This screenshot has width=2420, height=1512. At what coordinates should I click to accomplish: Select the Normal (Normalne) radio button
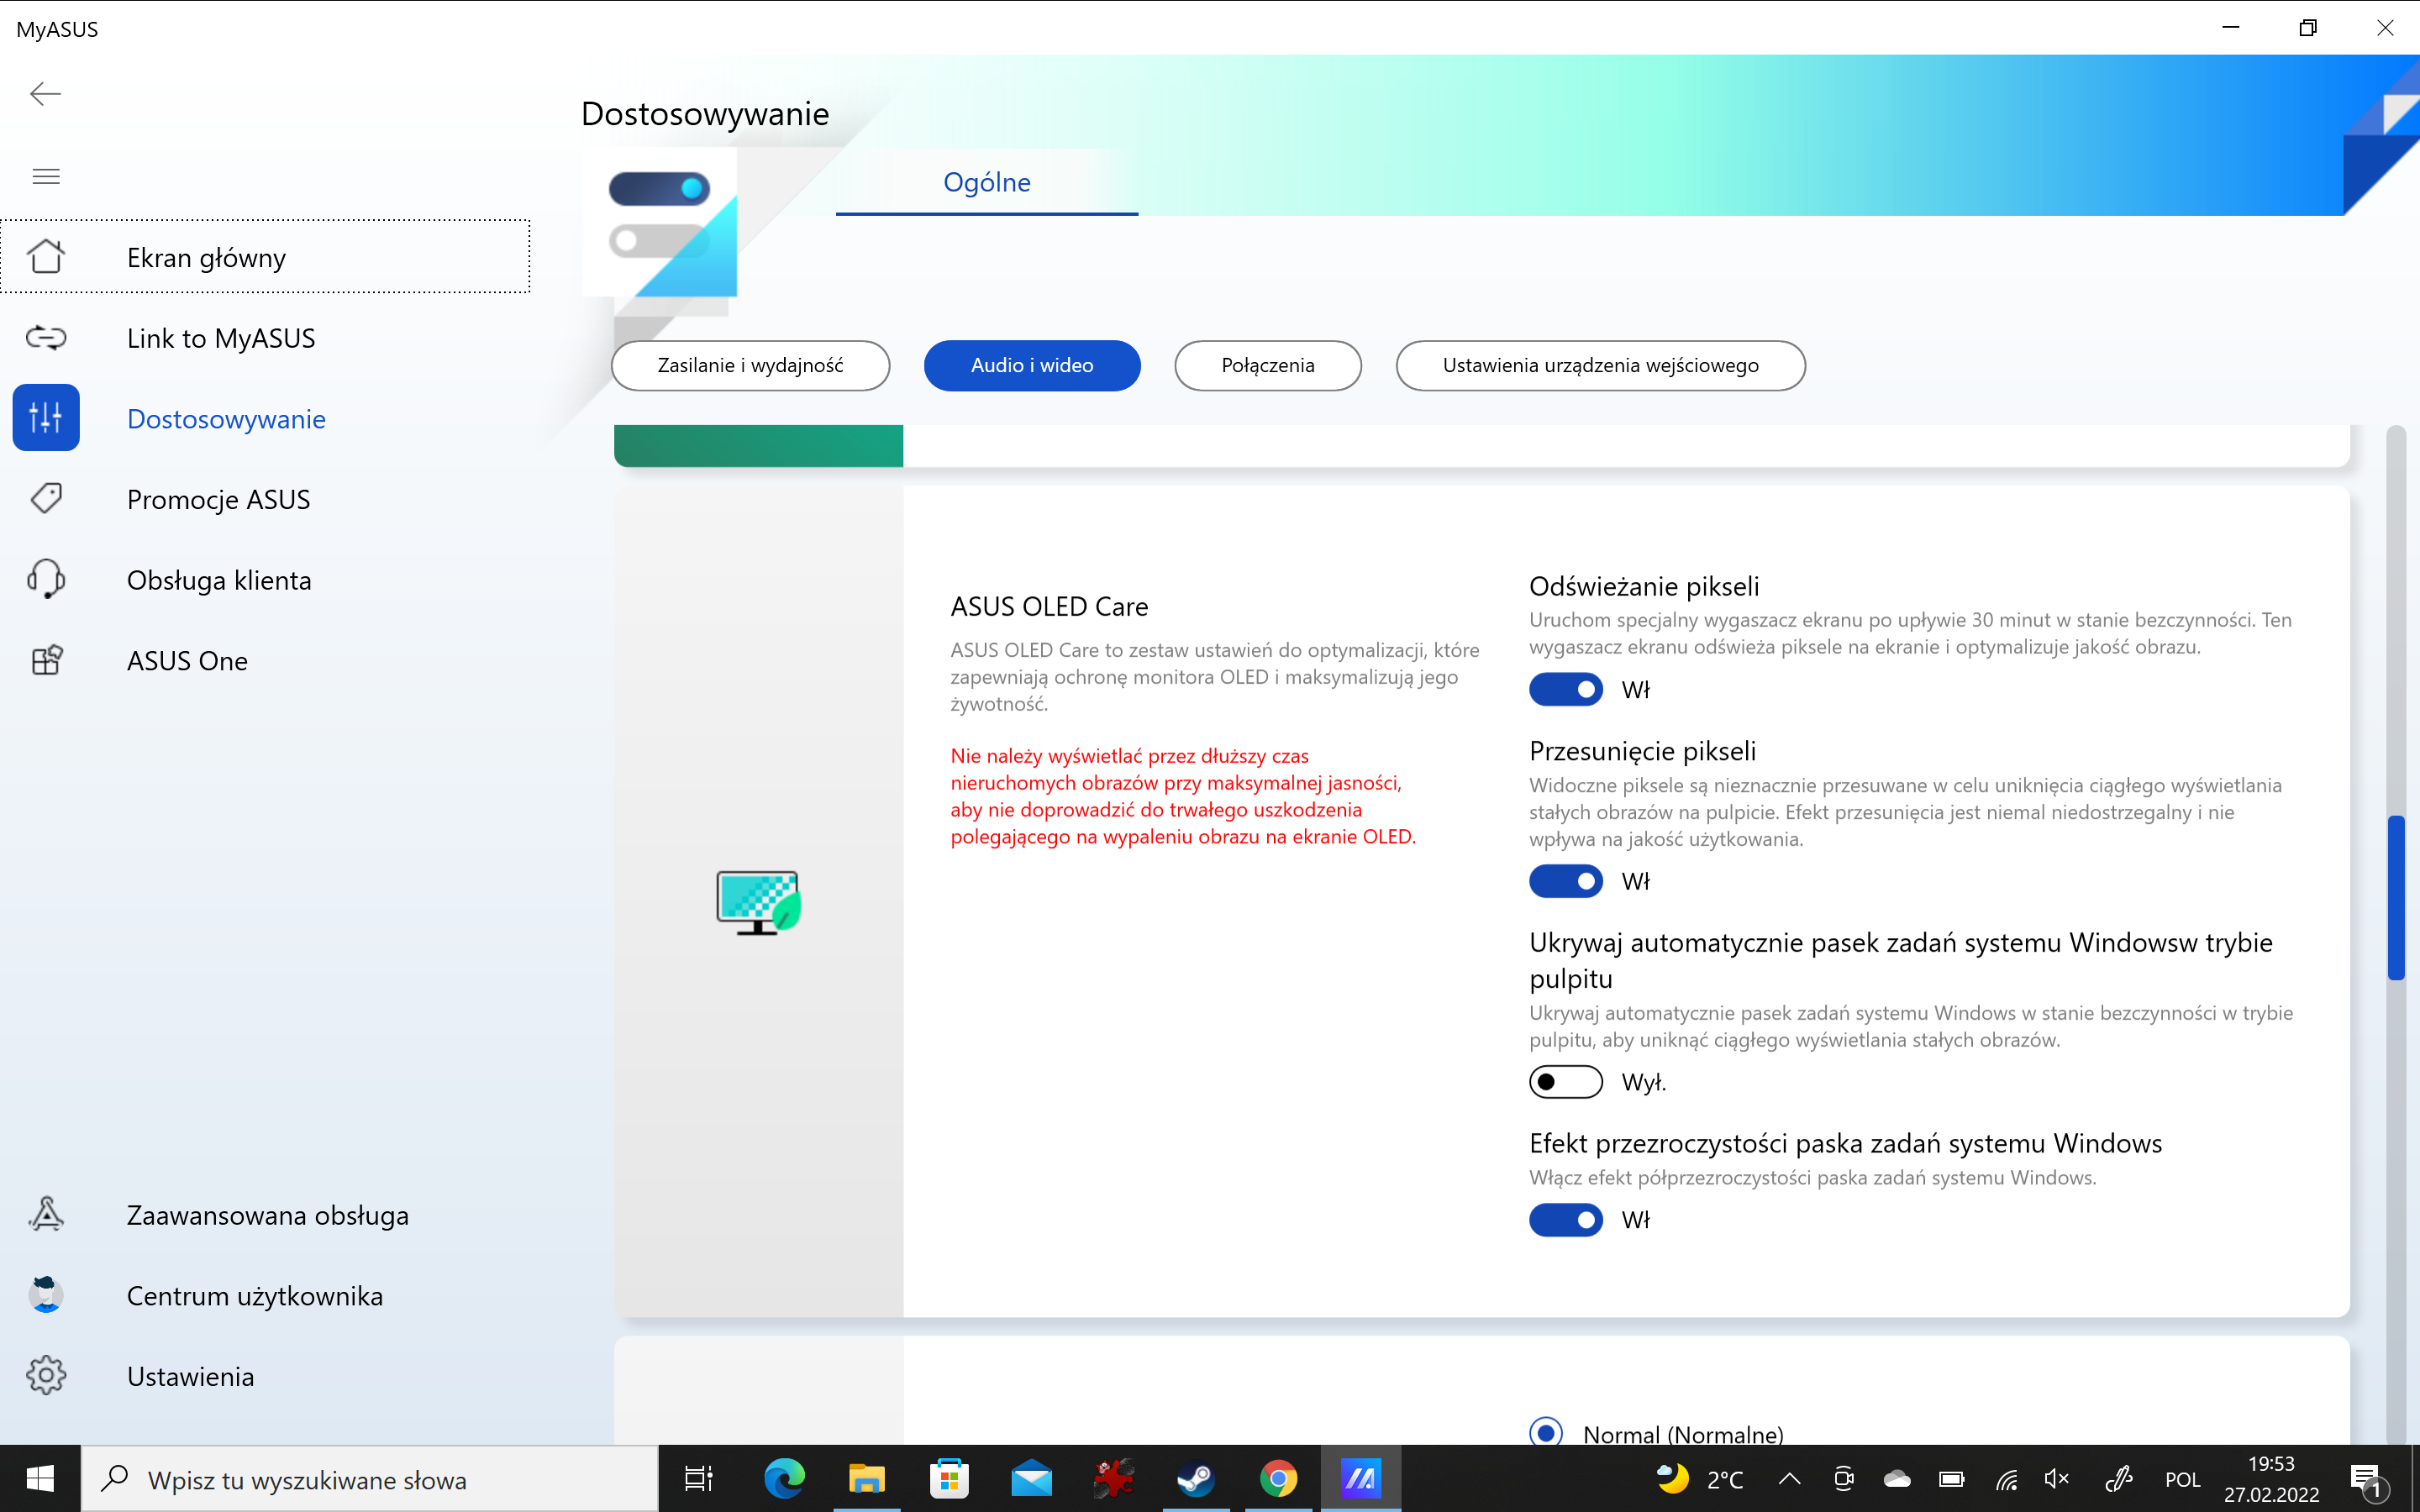coord(1546,1432)
